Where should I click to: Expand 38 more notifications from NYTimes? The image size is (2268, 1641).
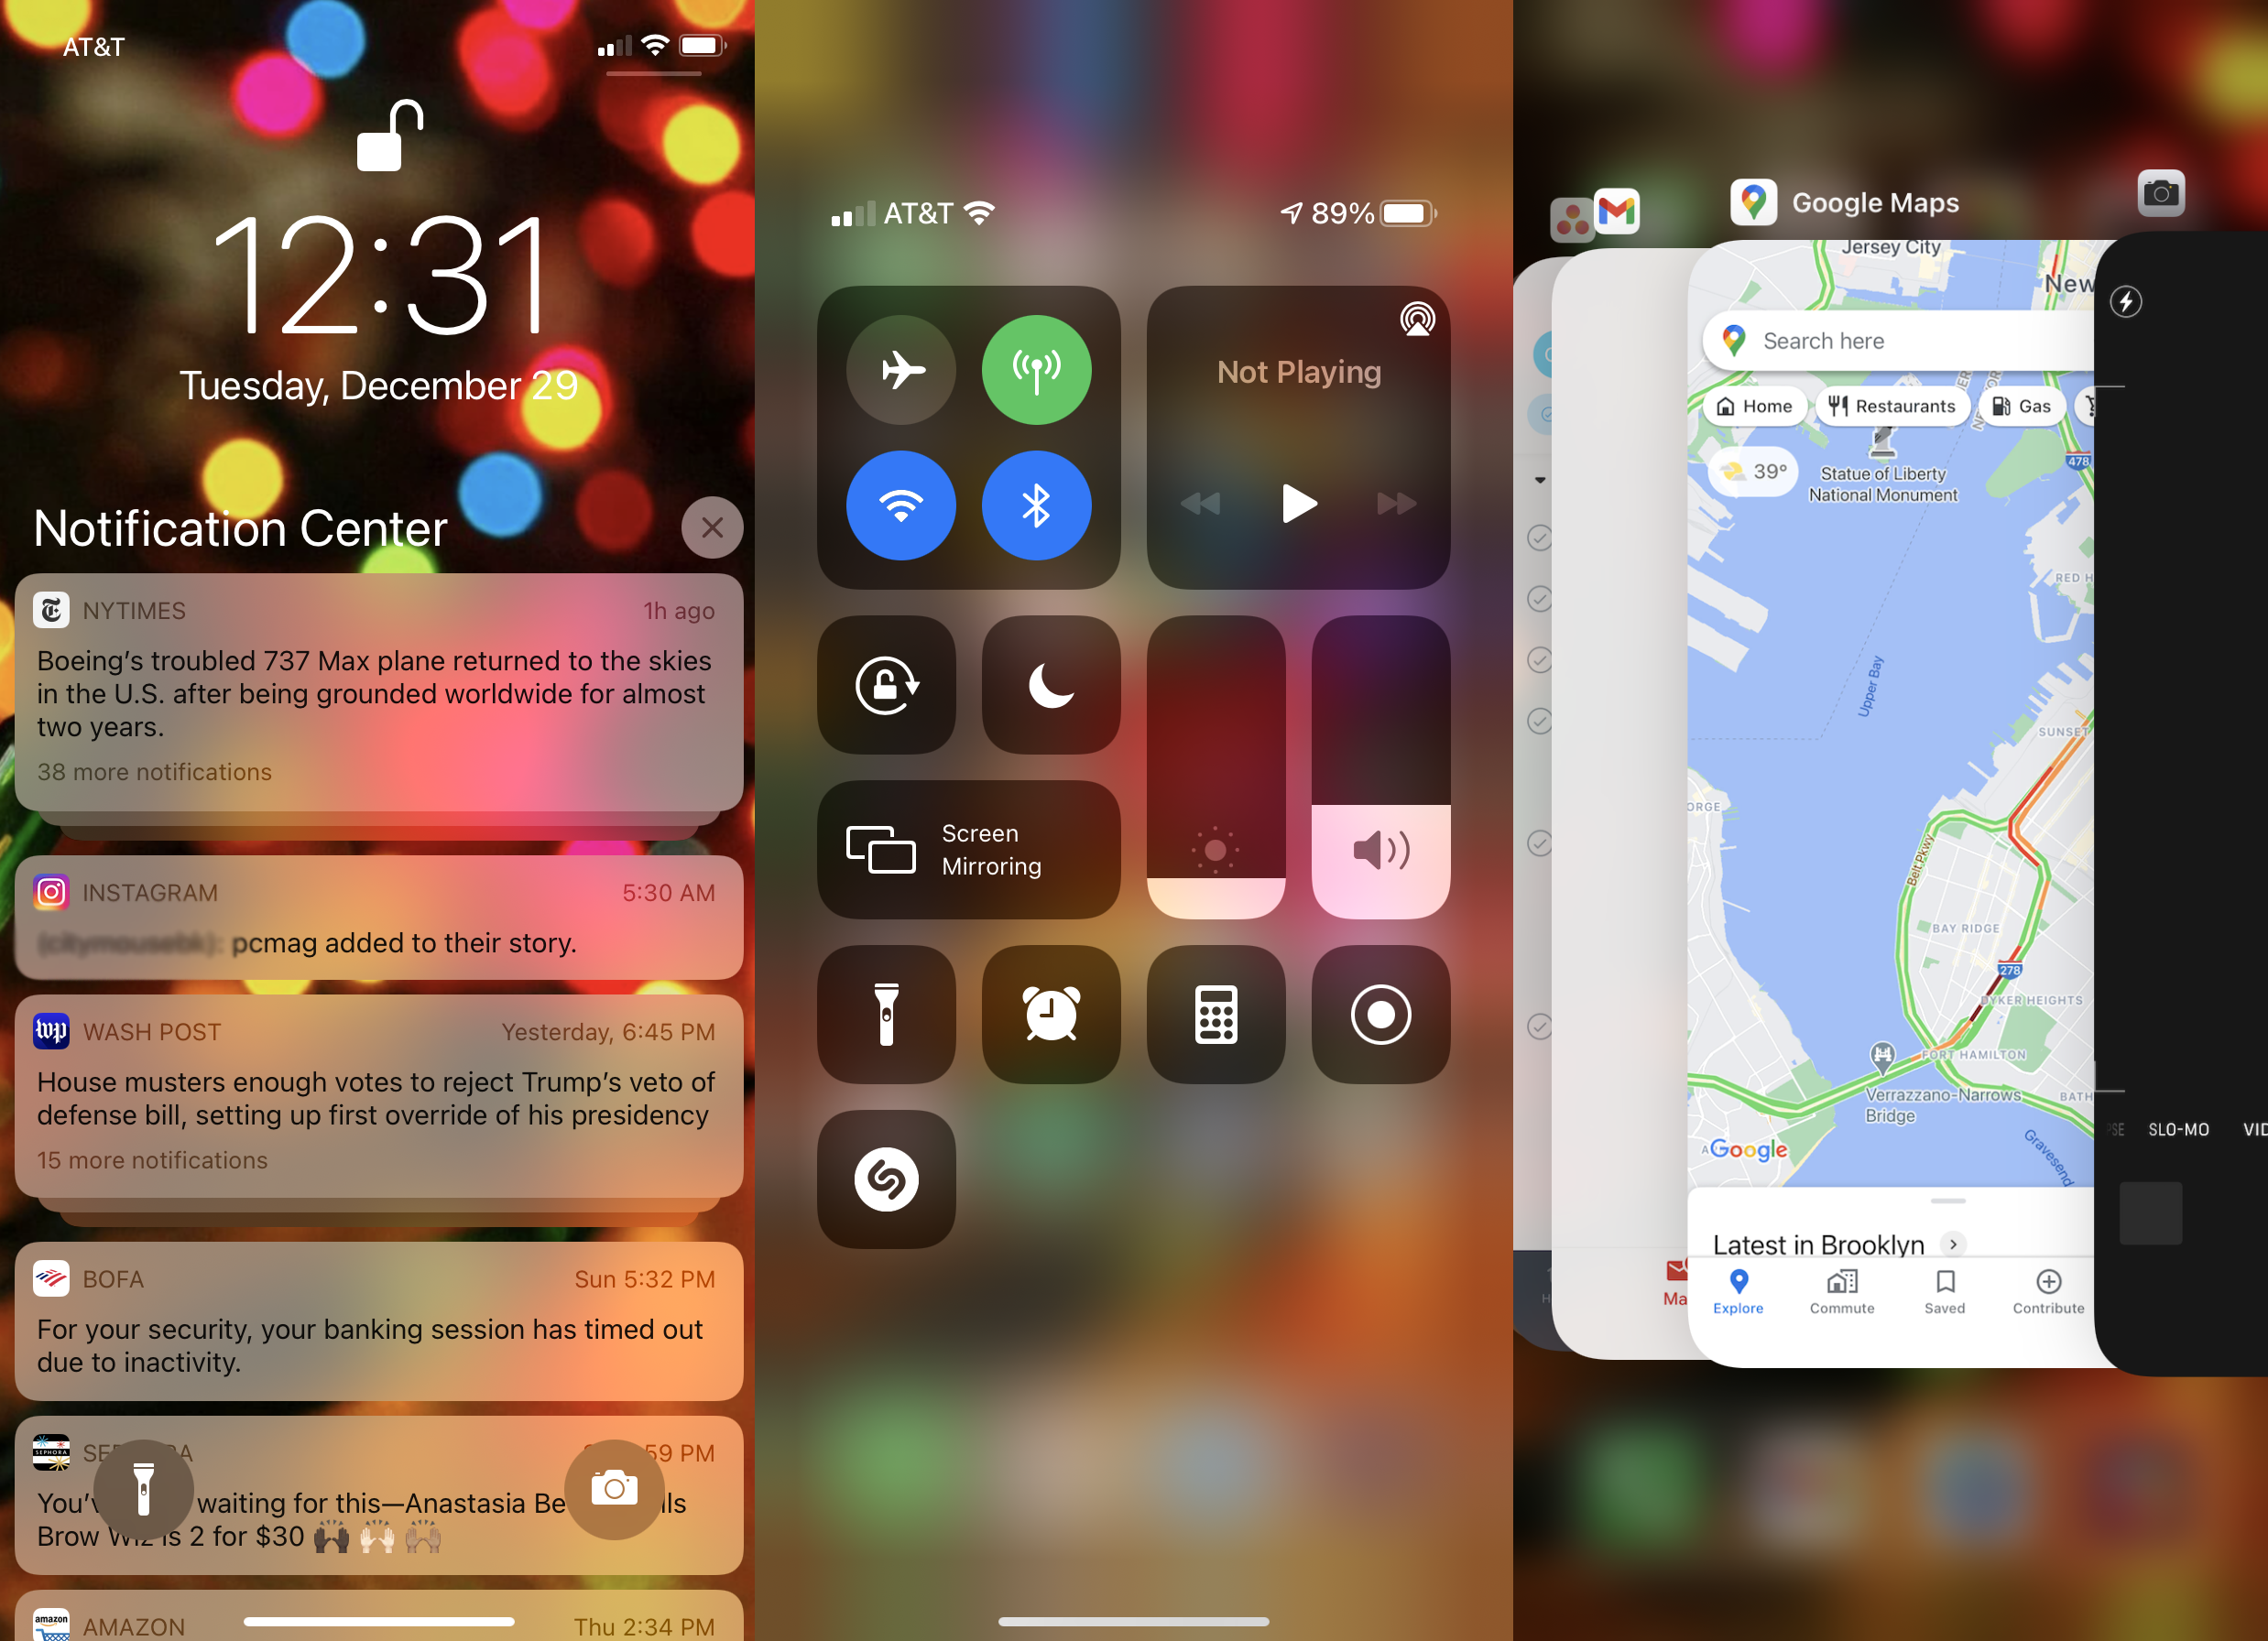(155, 771)
